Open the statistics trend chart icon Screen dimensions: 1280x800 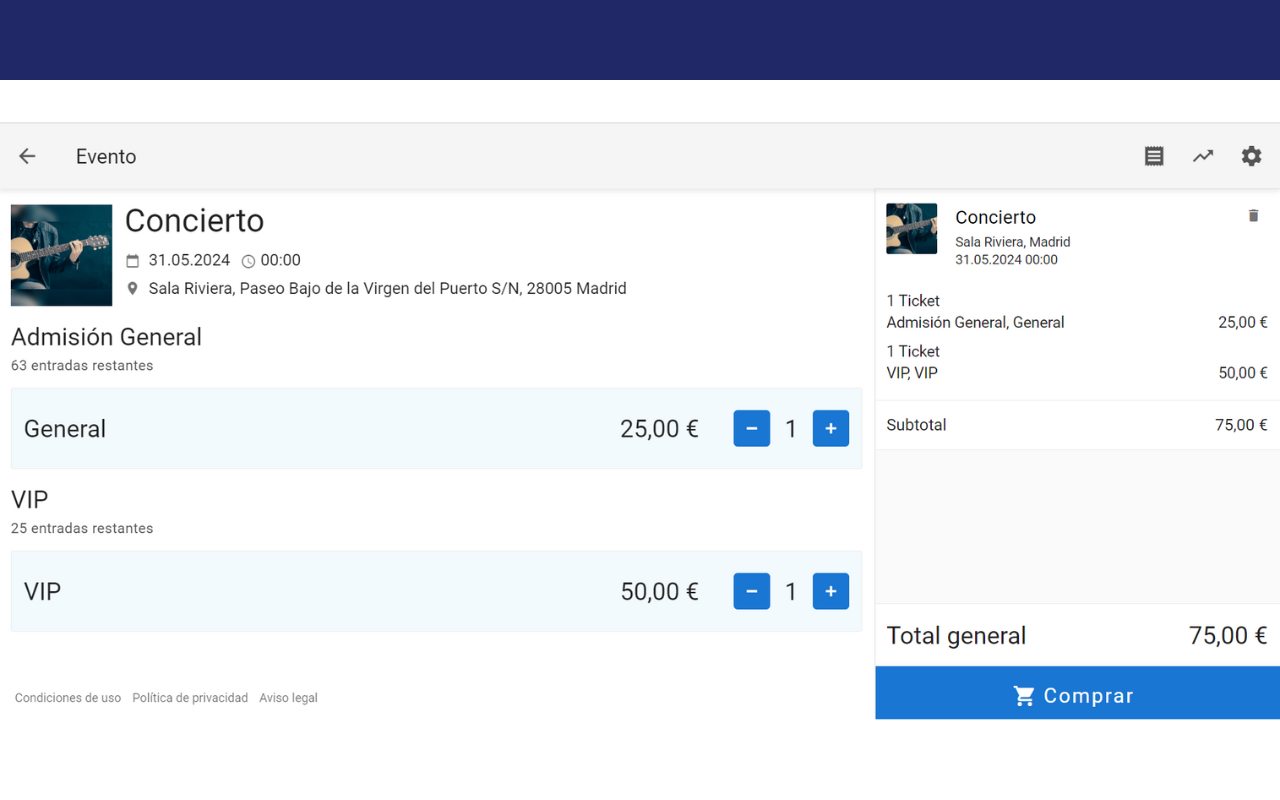[1203, 156]
